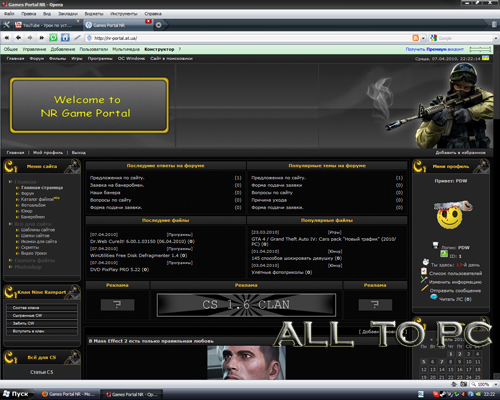Reload the page with the green refresh icon

click(x=53, y=38)
